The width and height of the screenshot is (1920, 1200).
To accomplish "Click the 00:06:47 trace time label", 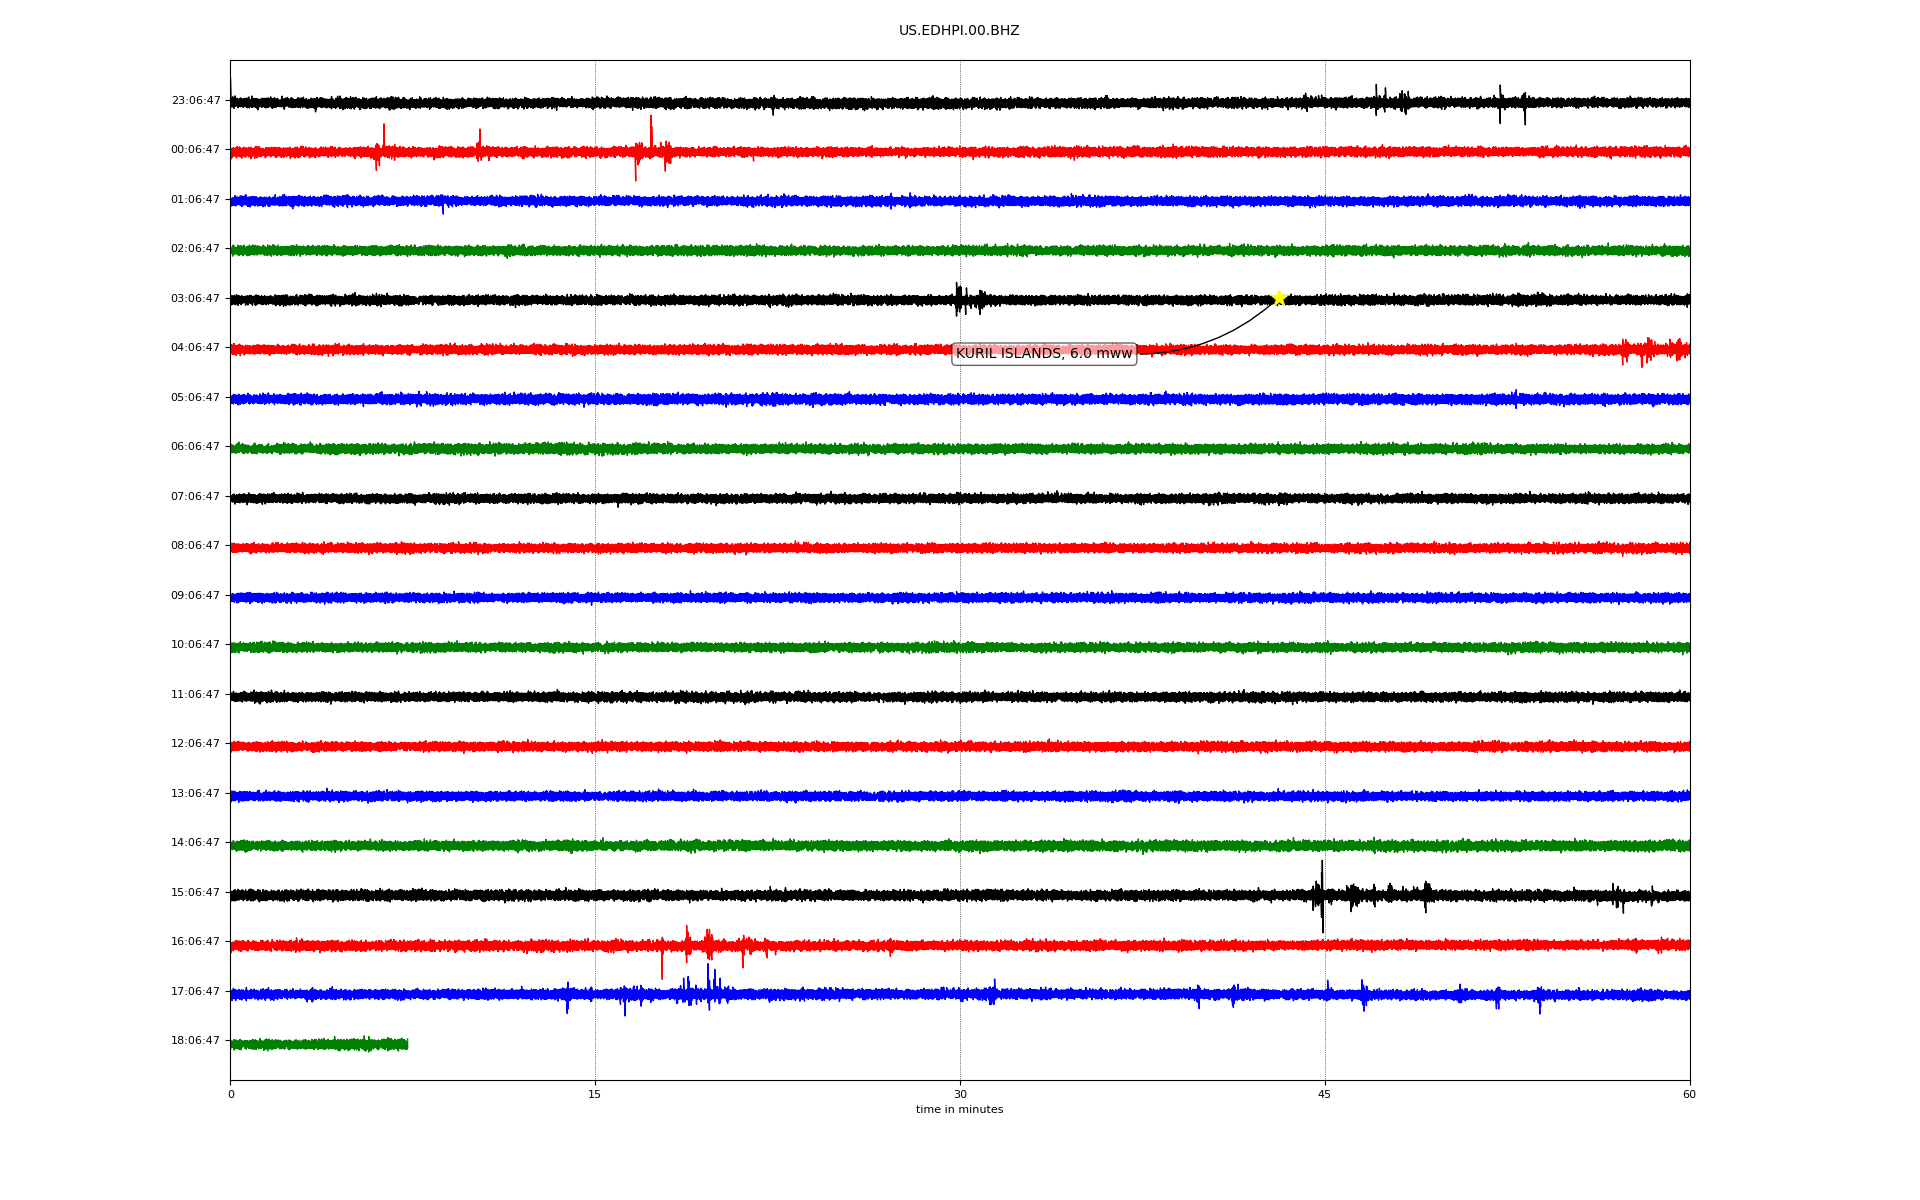I will (x=195, y=150).
